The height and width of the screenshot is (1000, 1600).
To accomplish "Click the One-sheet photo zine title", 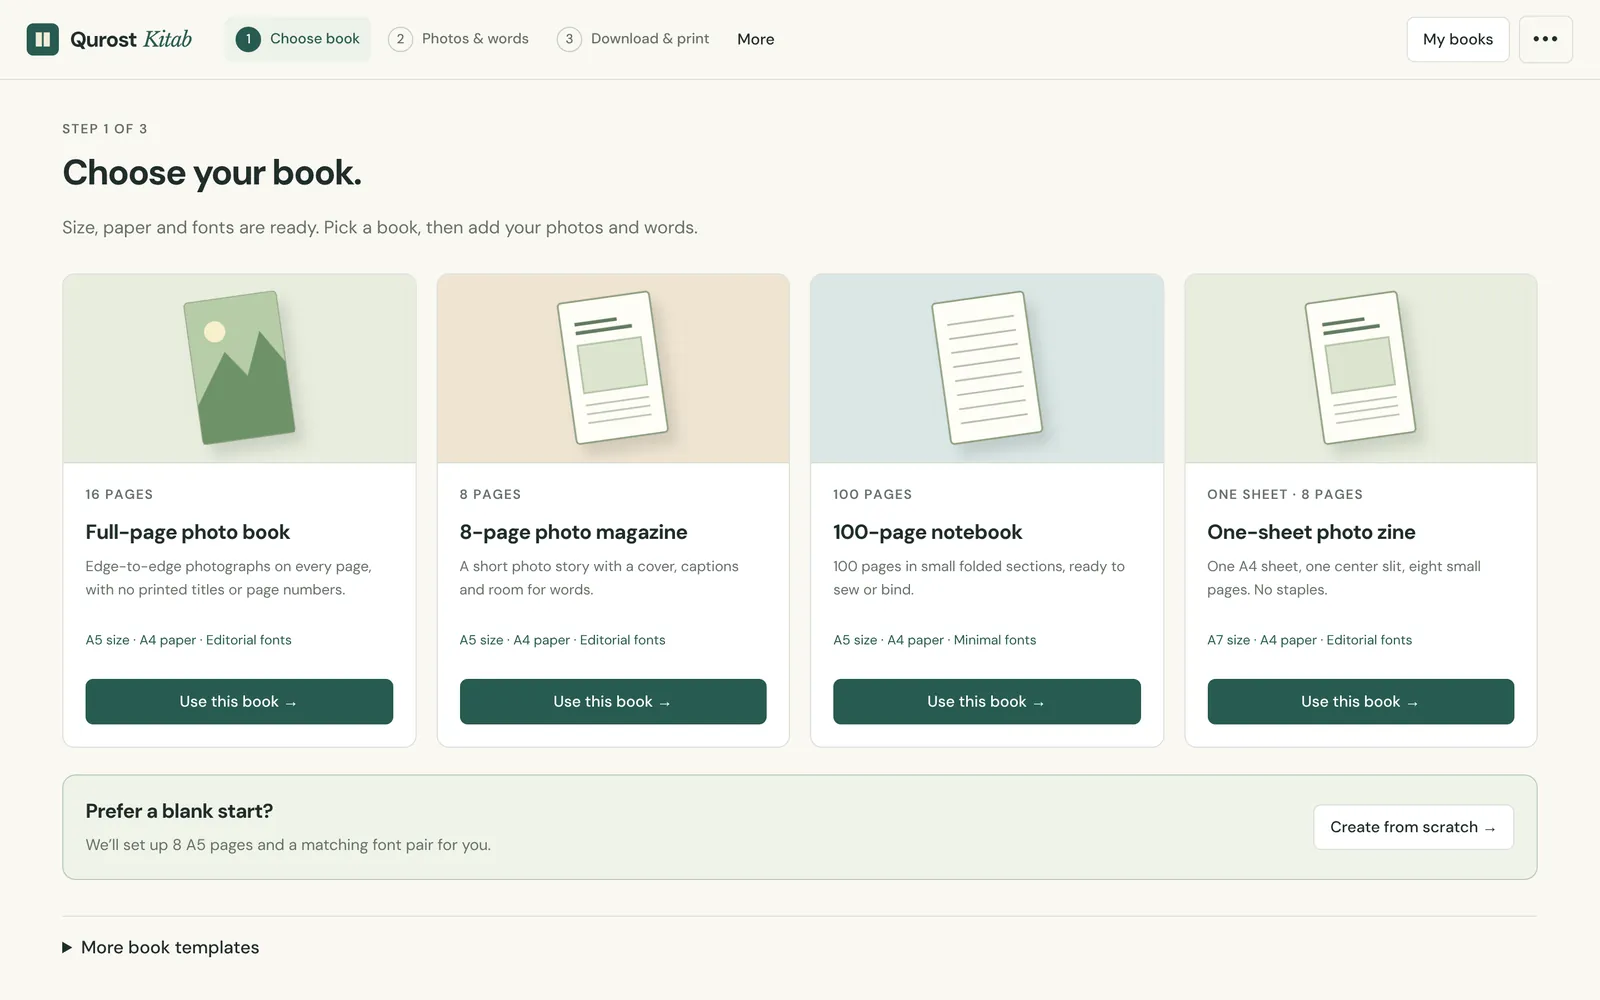I will point(1311,532).
